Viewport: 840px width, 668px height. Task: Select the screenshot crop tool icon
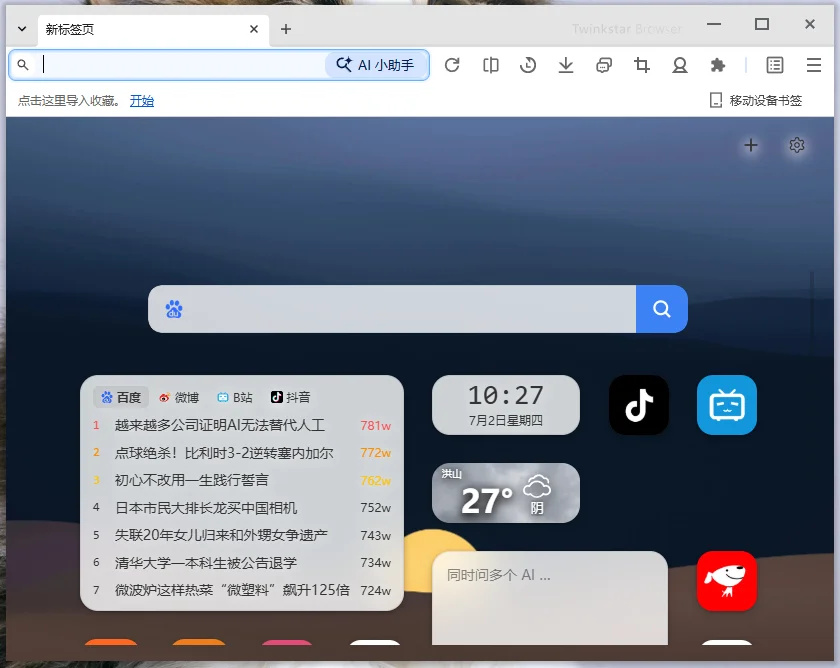(642, 65)
